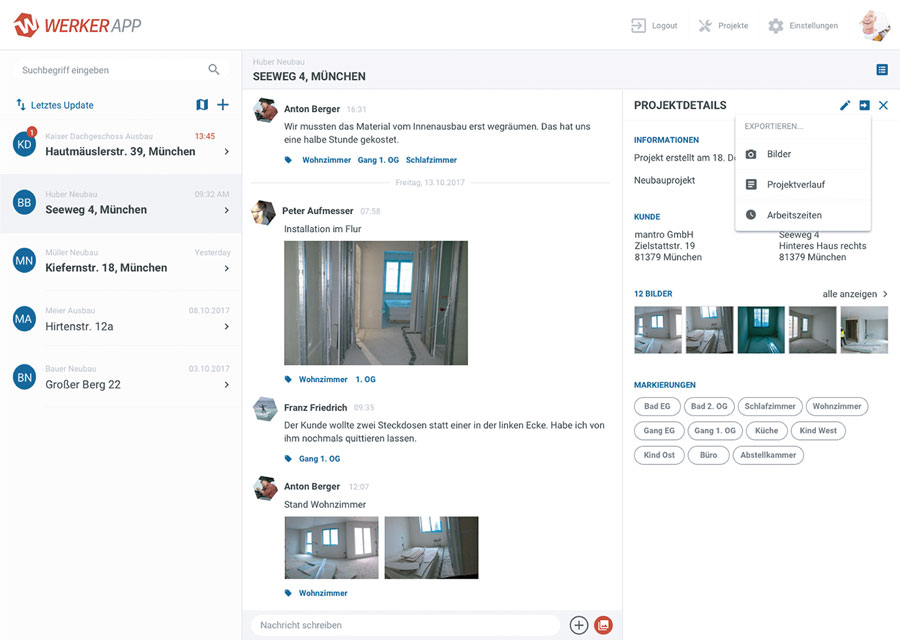Viewport: 900px width, 640px height.
Task: Click Wohnzimmer tag under Stand Wohnzimmer photos
Action: point(323,593)
